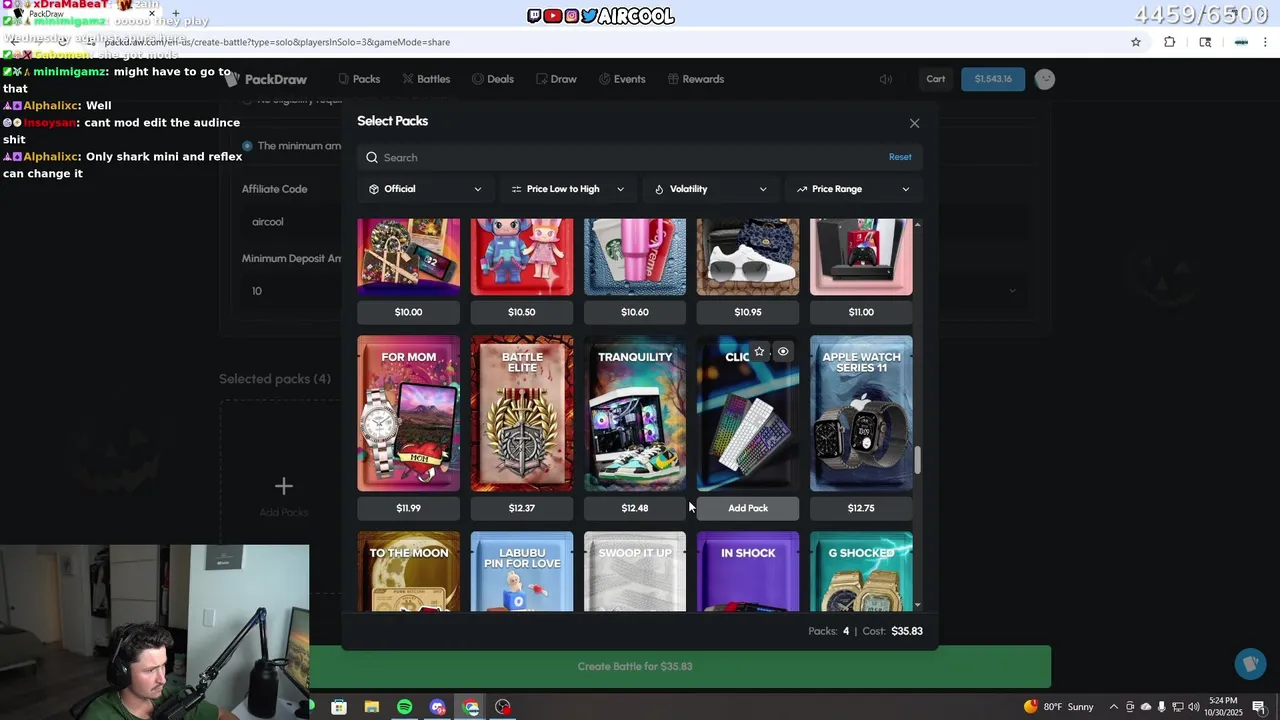Close the Select Packs dialog

[914, 123]
